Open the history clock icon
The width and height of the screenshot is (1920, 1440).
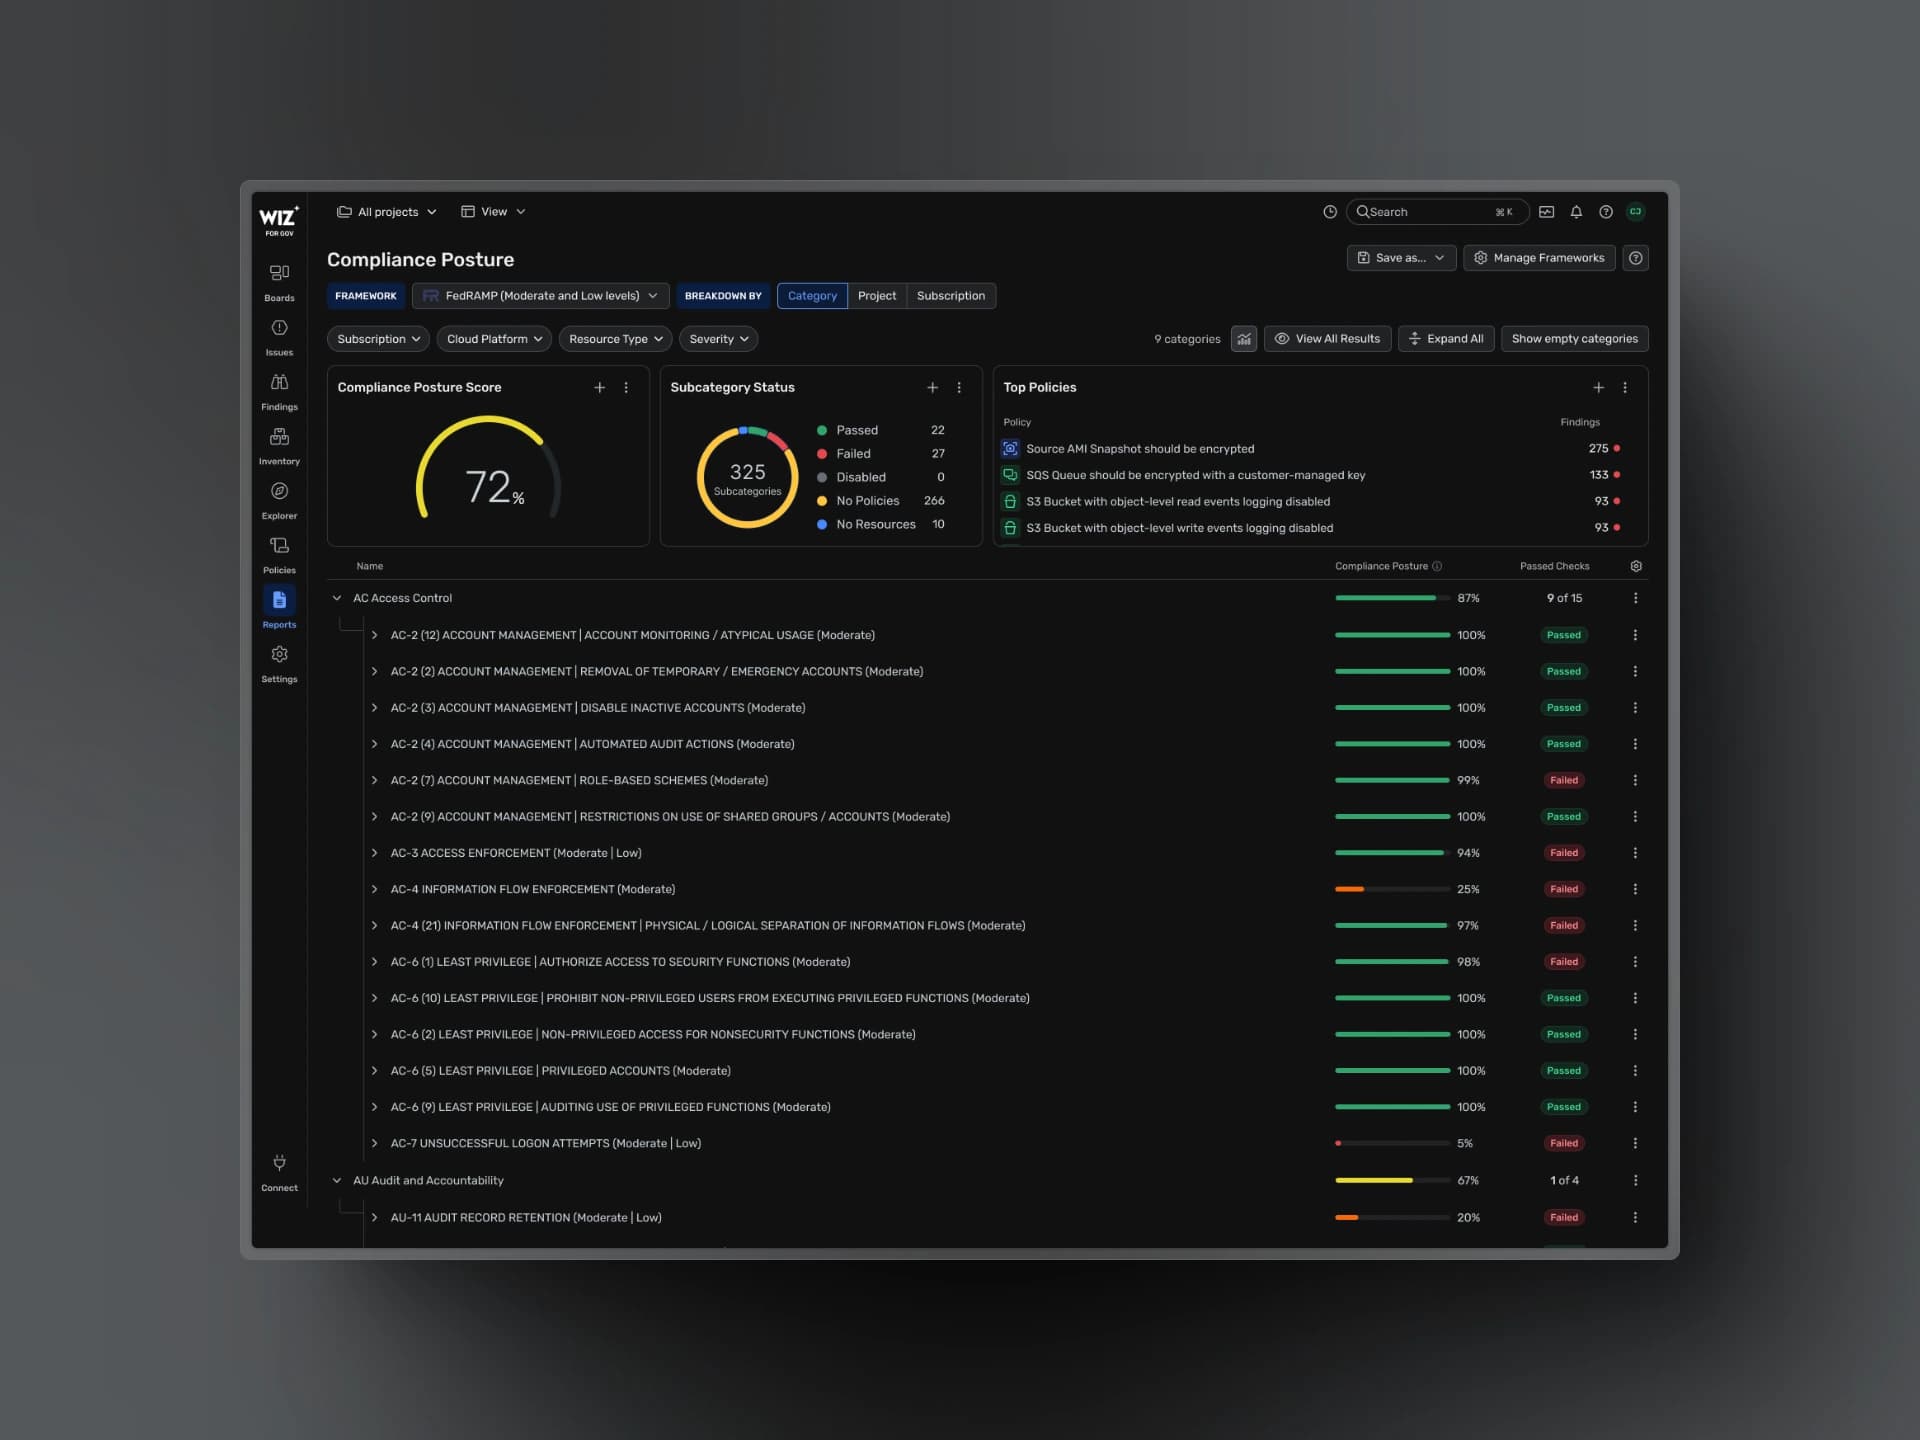pyautogui.click(x=1330, y=212)
